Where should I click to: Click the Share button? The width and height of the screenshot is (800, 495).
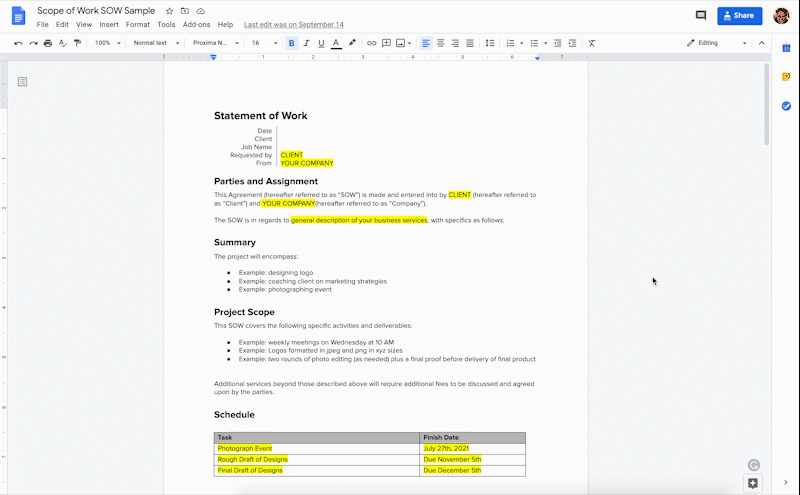[x=739, y=16]
